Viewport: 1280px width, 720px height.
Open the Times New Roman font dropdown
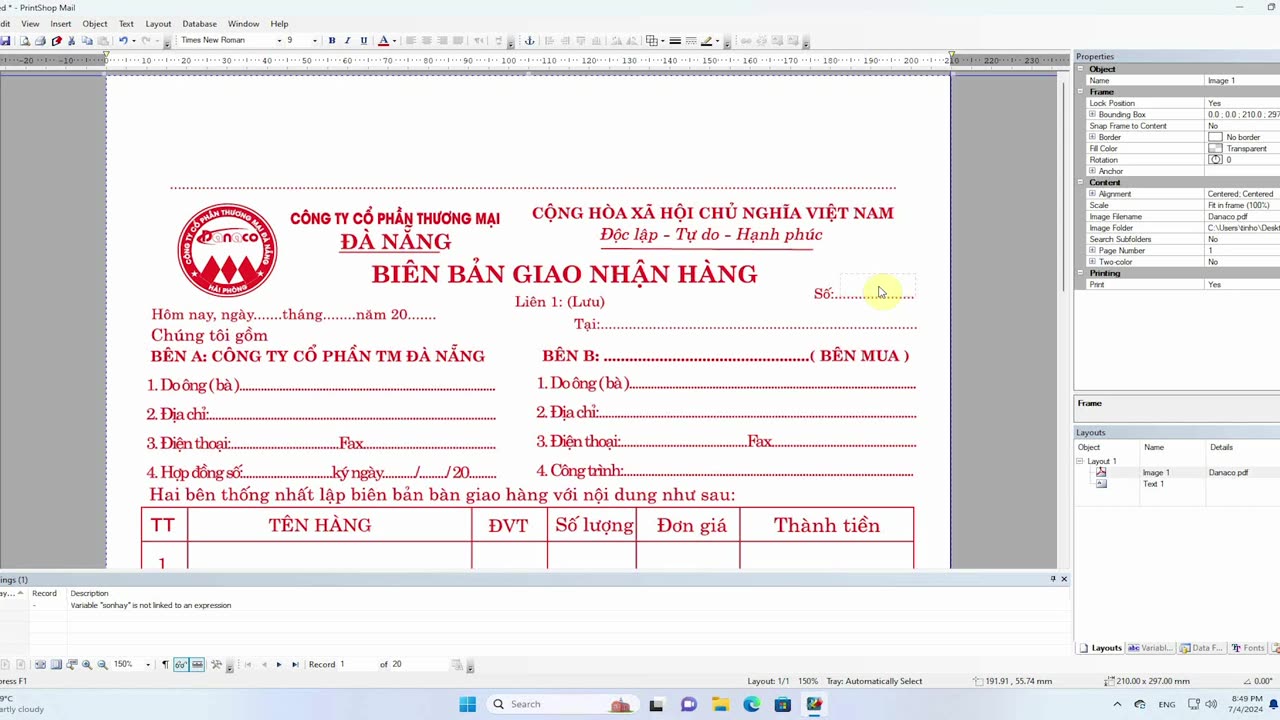pyautogui.click(x=279, y=41)
